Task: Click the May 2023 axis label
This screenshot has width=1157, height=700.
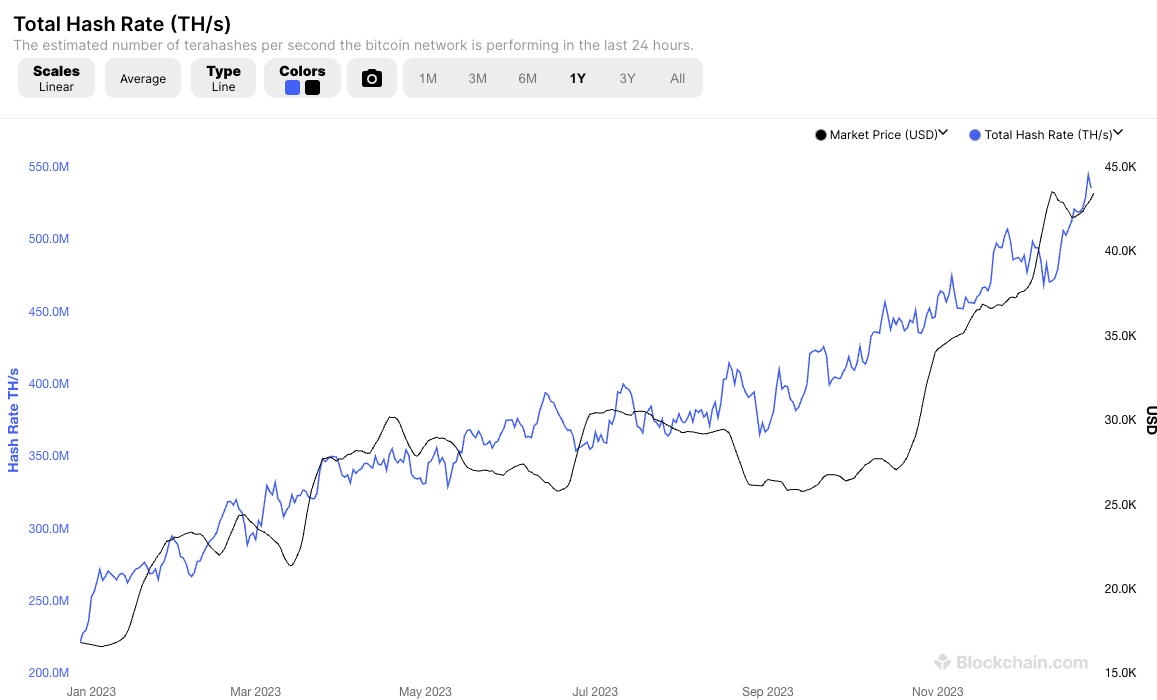Action: coord(425,692)
